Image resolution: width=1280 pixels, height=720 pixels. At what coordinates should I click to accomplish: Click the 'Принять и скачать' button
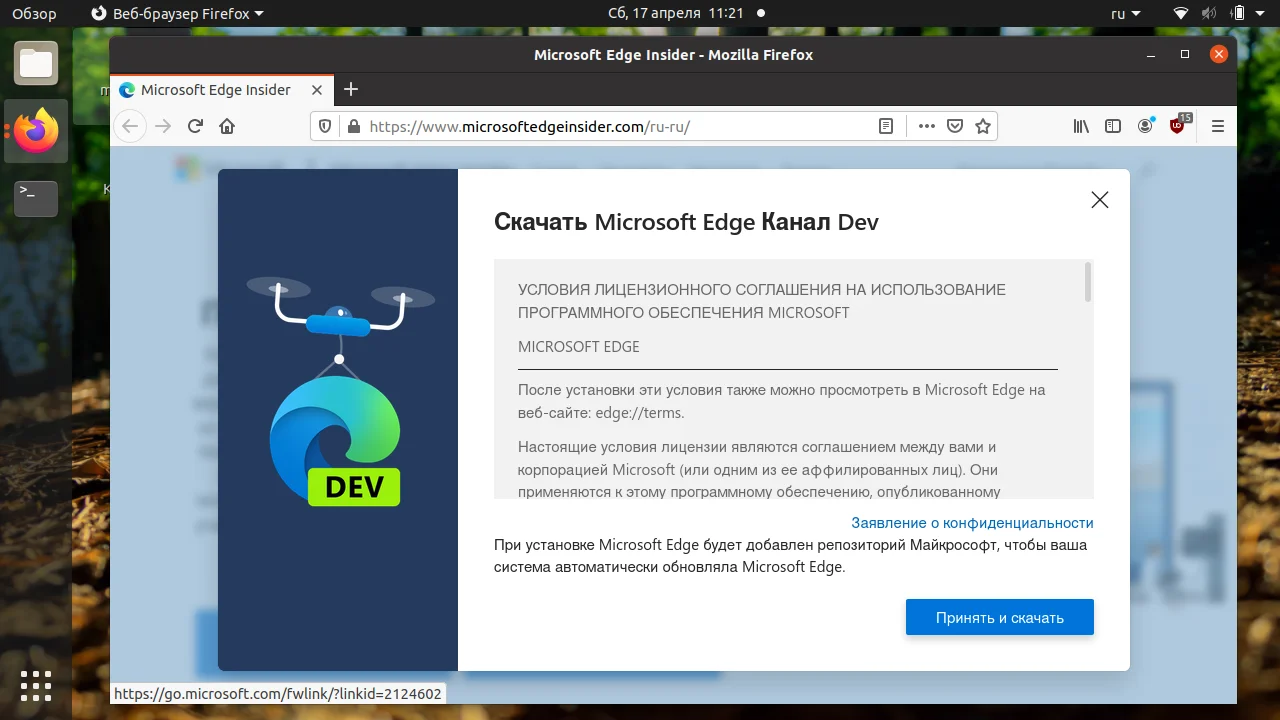pyautogui.click(x=999, y=617)
